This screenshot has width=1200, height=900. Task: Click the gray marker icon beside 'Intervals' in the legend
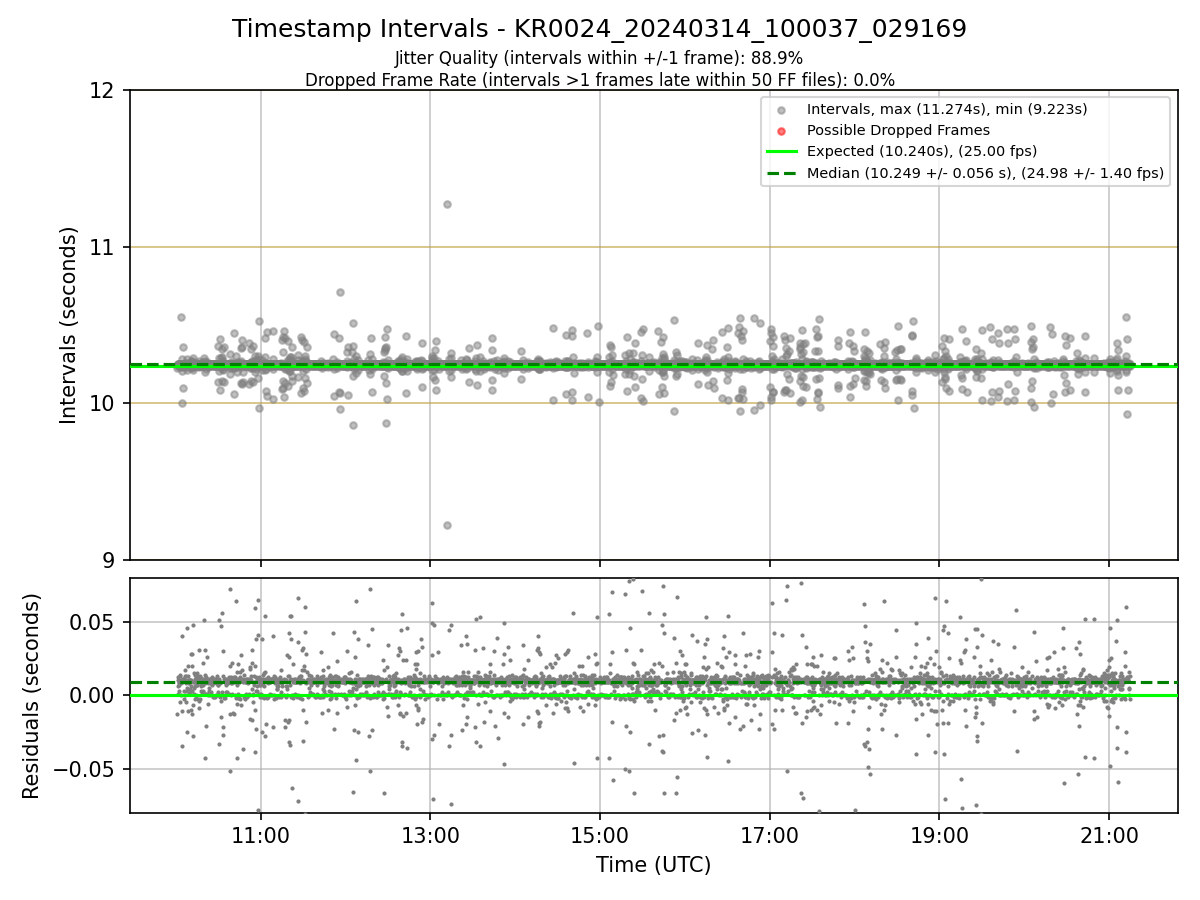pos(781,109)
